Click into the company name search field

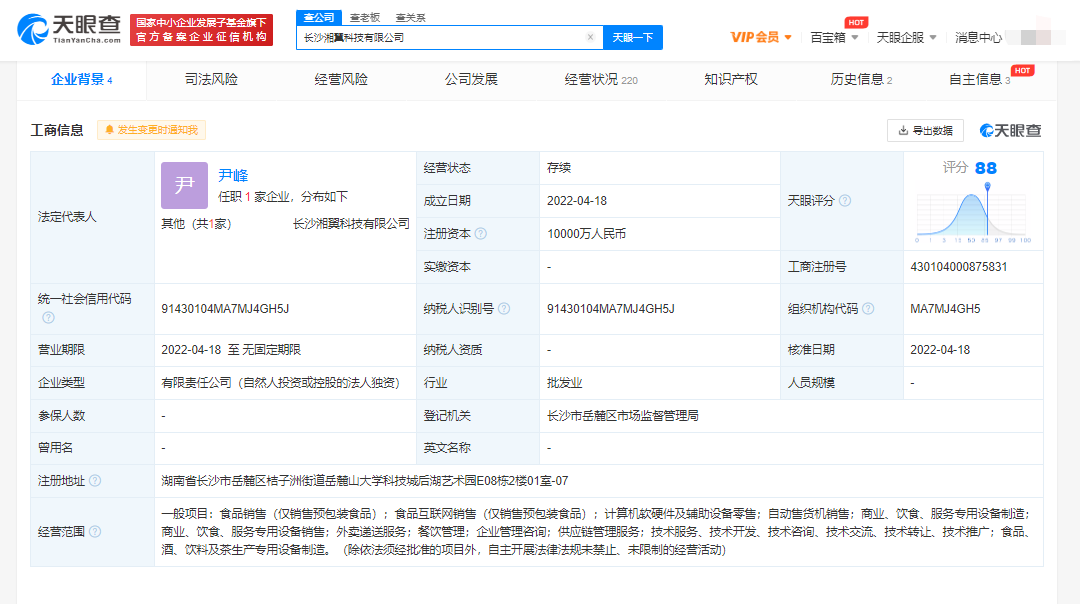(x=440, y=37)
